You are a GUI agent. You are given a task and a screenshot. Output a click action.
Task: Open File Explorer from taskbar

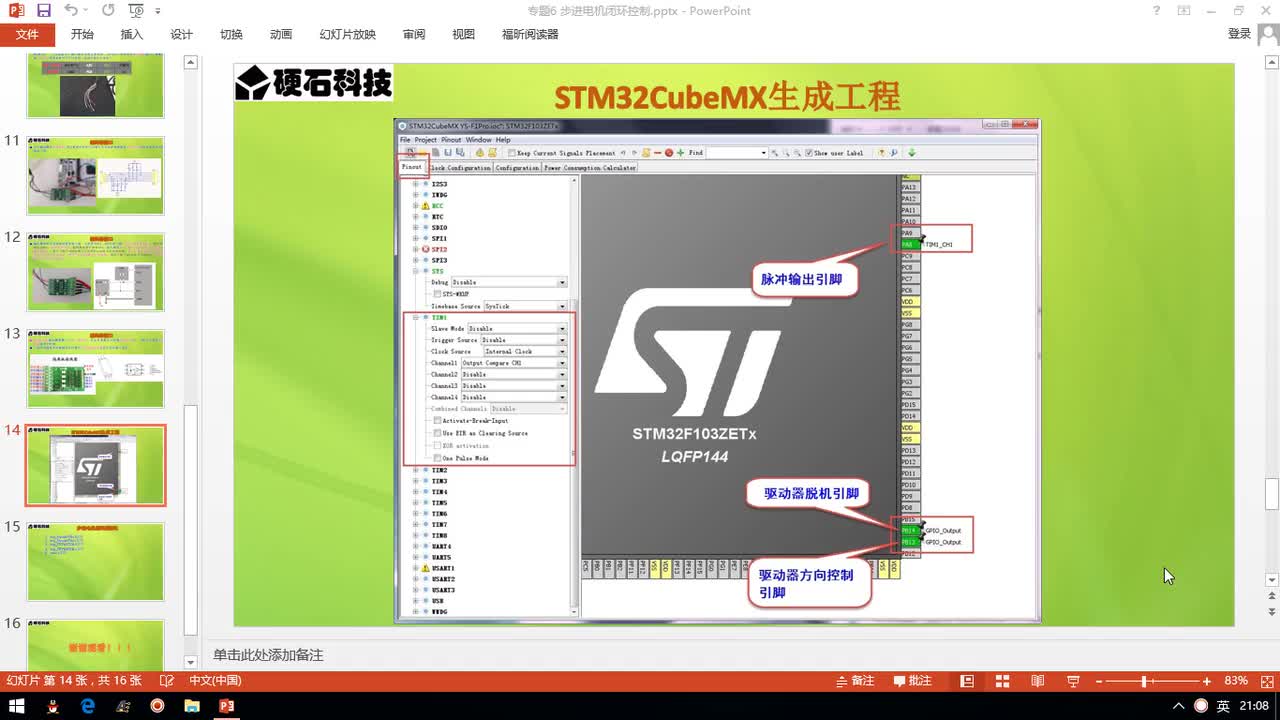[x=192, y=706]
